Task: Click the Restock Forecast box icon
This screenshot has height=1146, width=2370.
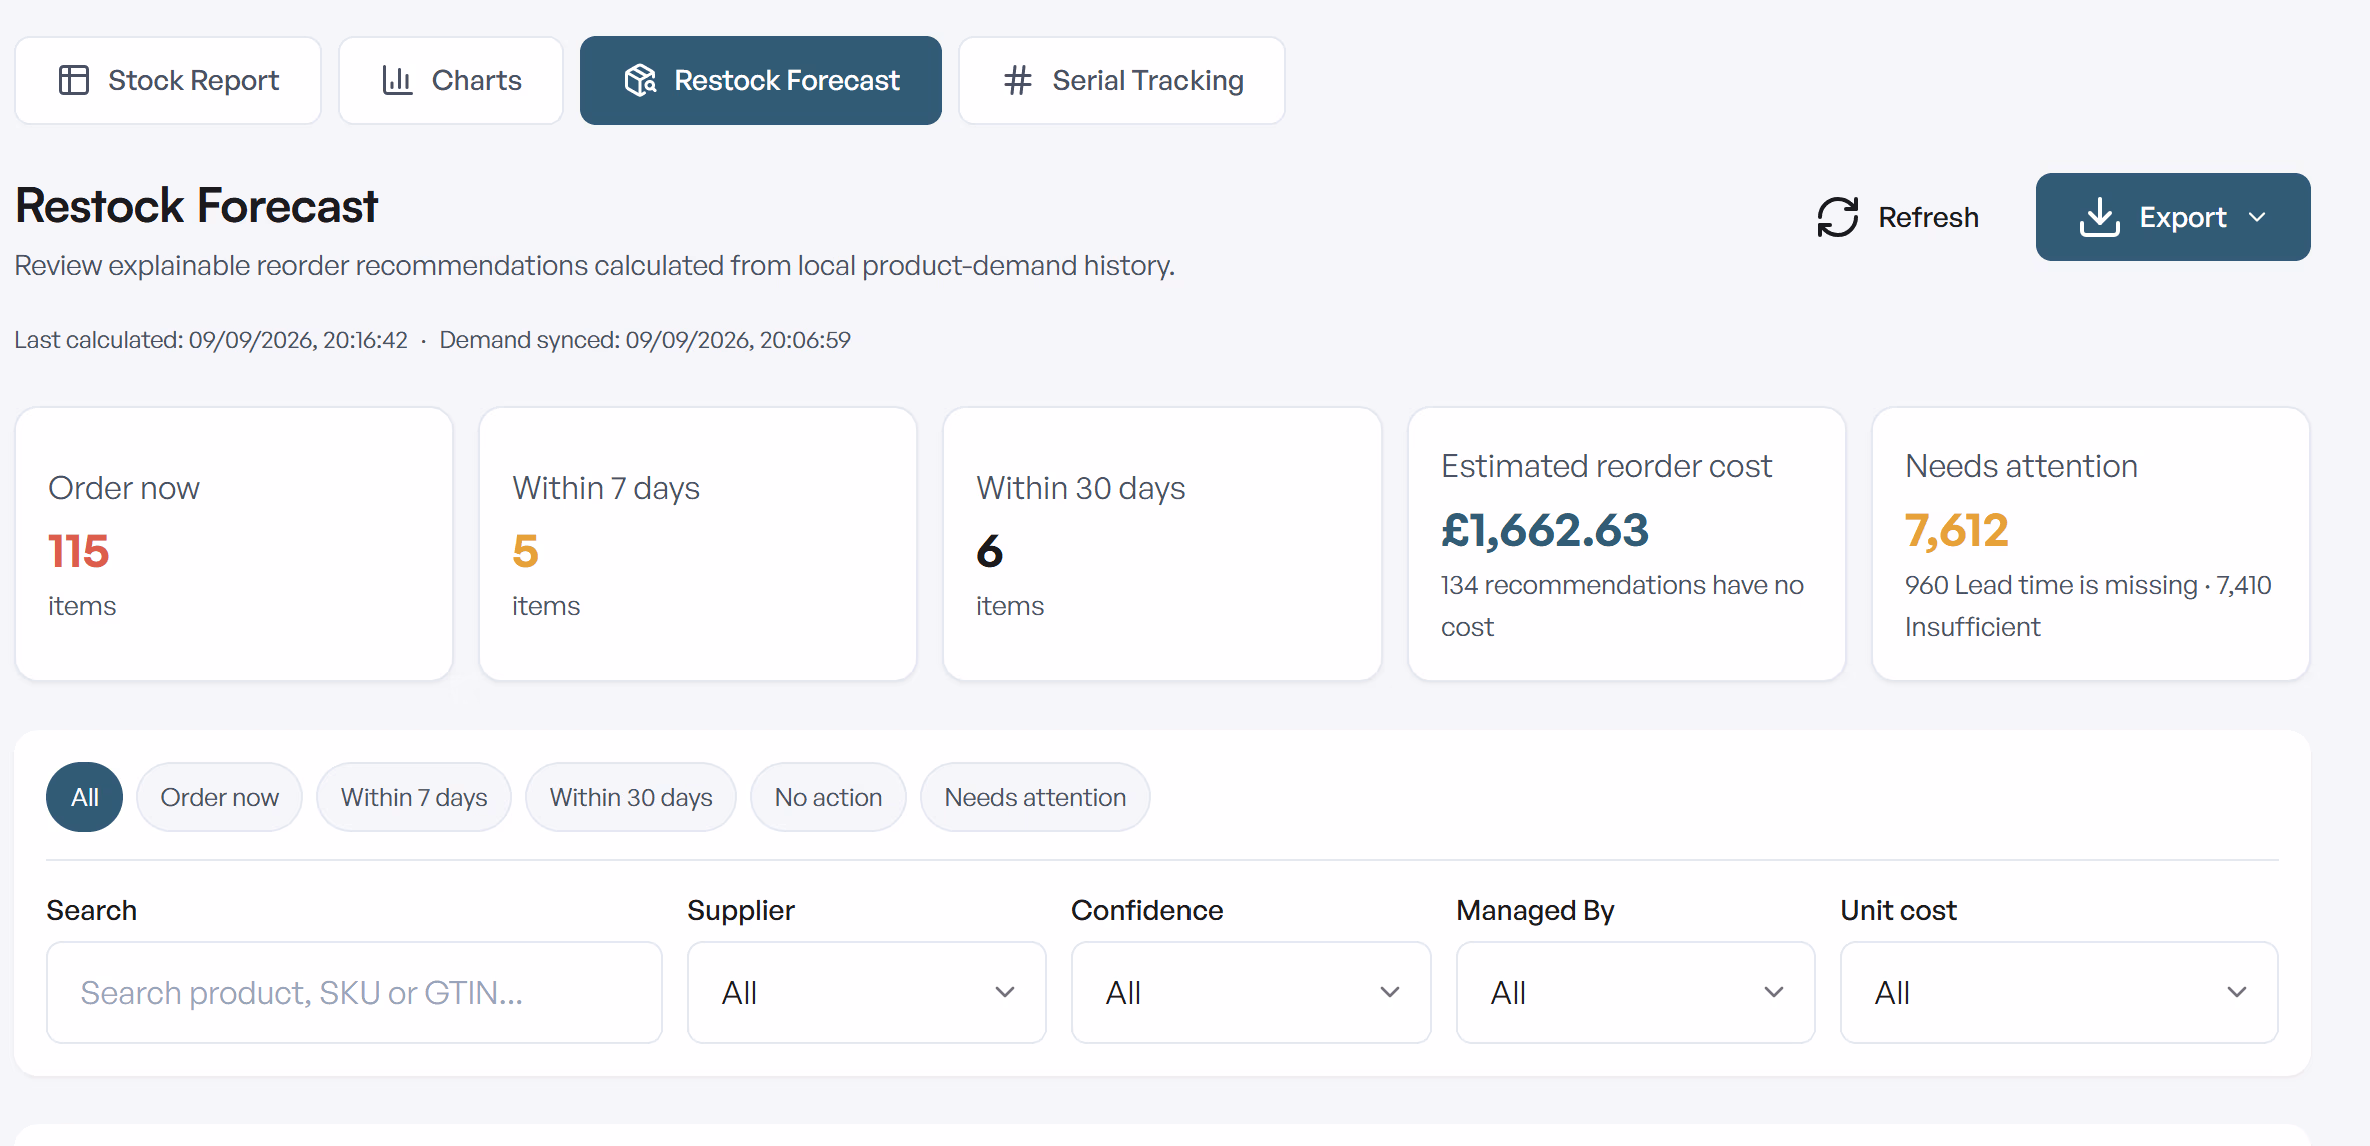Action: pos(640,80)
